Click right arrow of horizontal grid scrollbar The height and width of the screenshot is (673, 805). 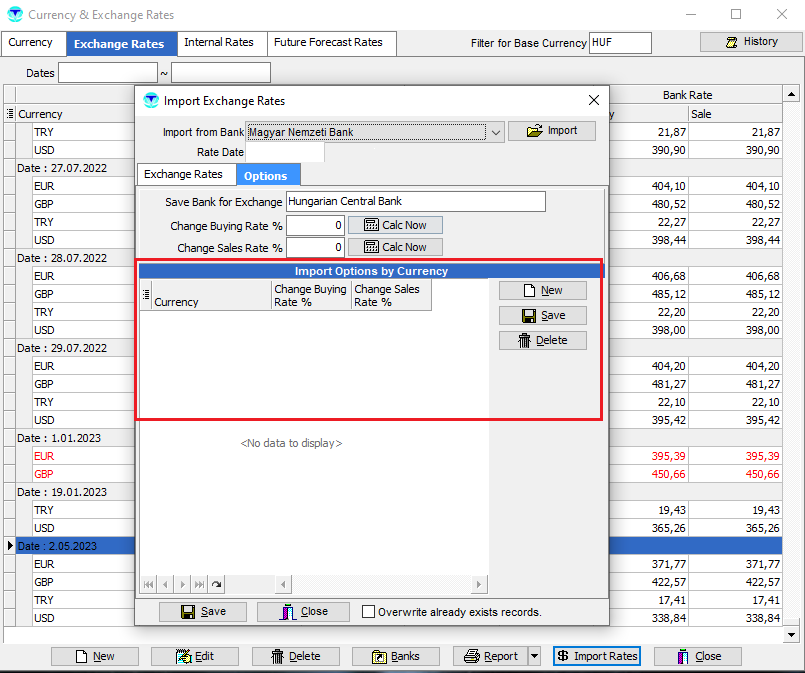point(479,584)
